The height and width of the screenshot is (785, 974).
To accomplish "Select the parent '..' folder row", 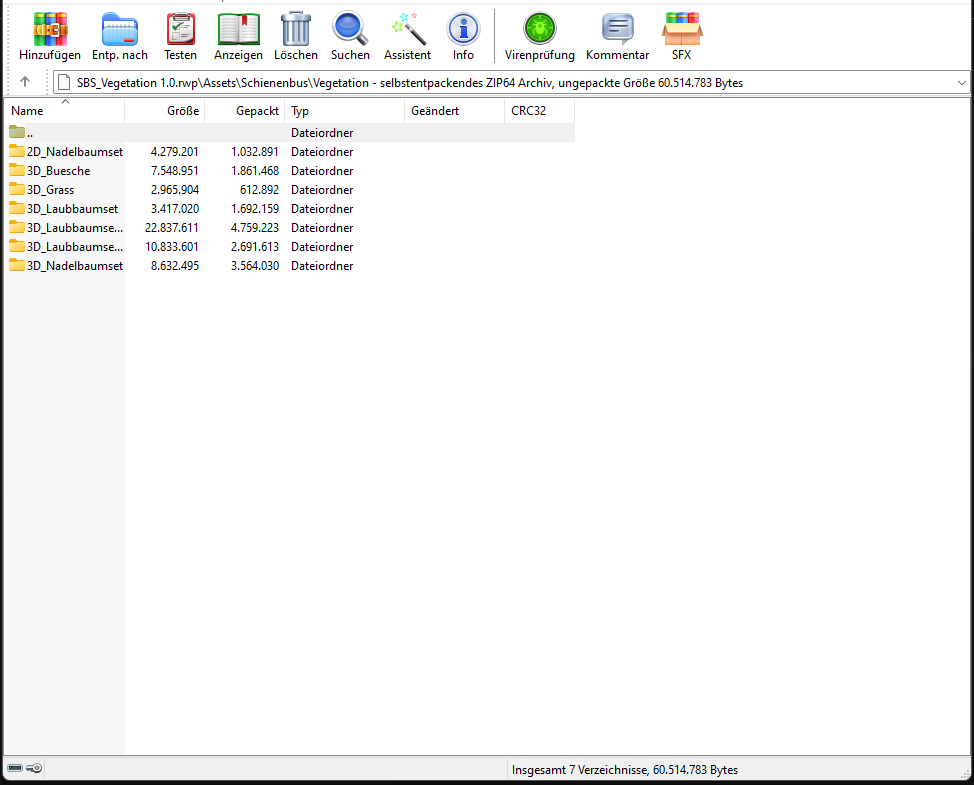I will (289, 132).
